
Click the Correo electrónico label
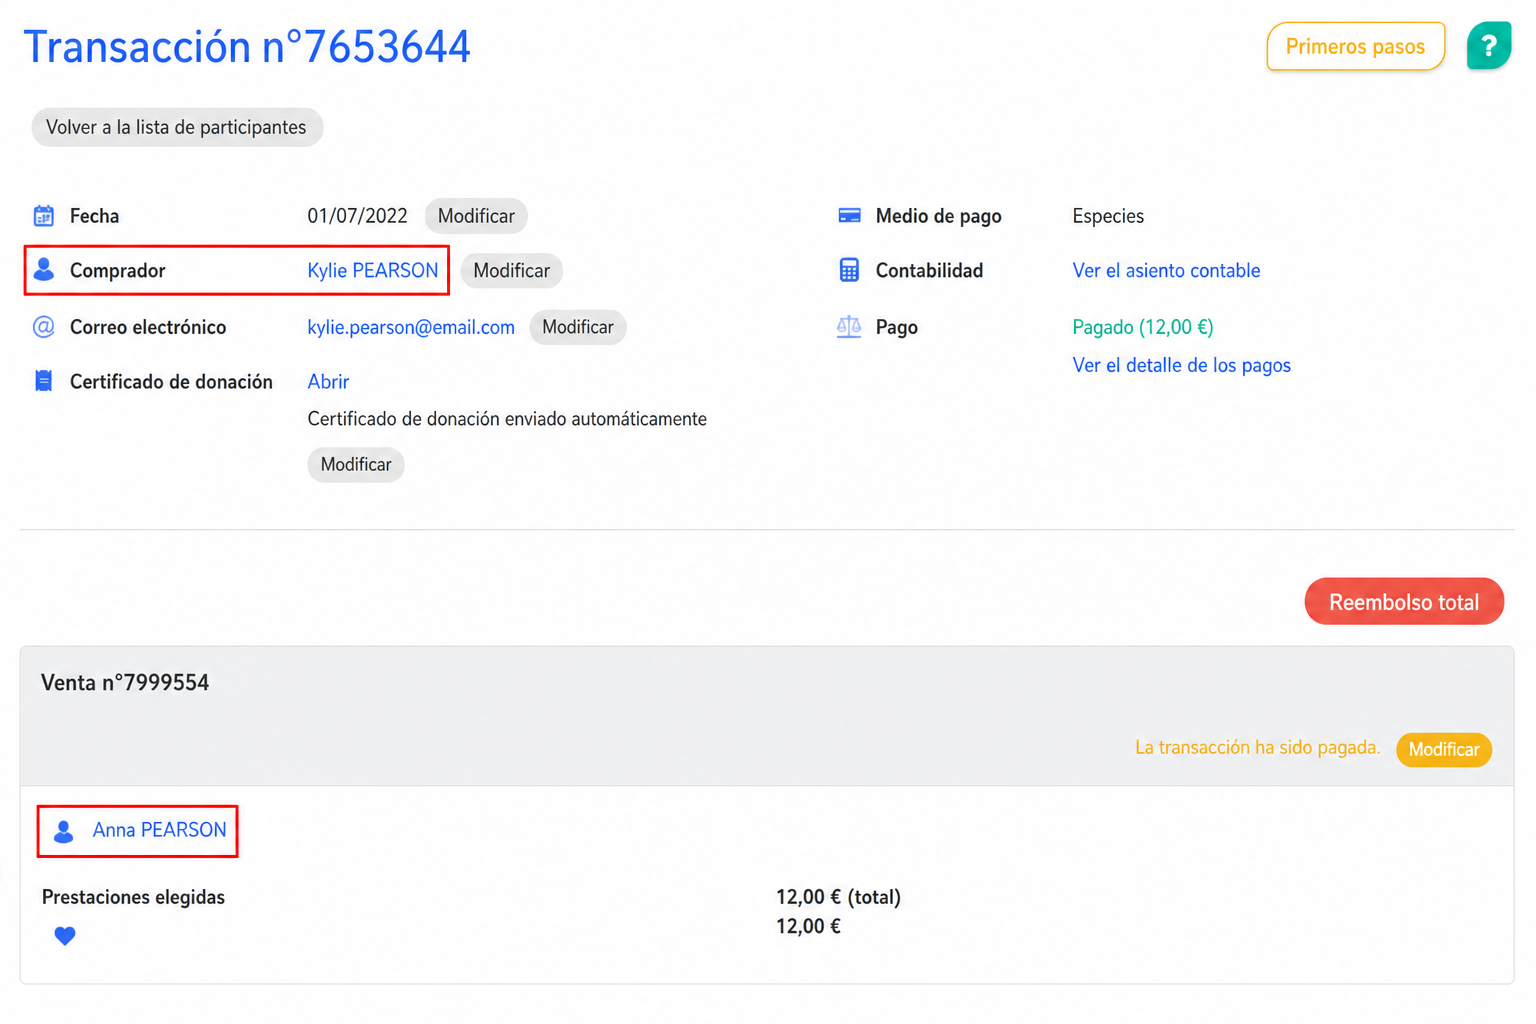148,327
